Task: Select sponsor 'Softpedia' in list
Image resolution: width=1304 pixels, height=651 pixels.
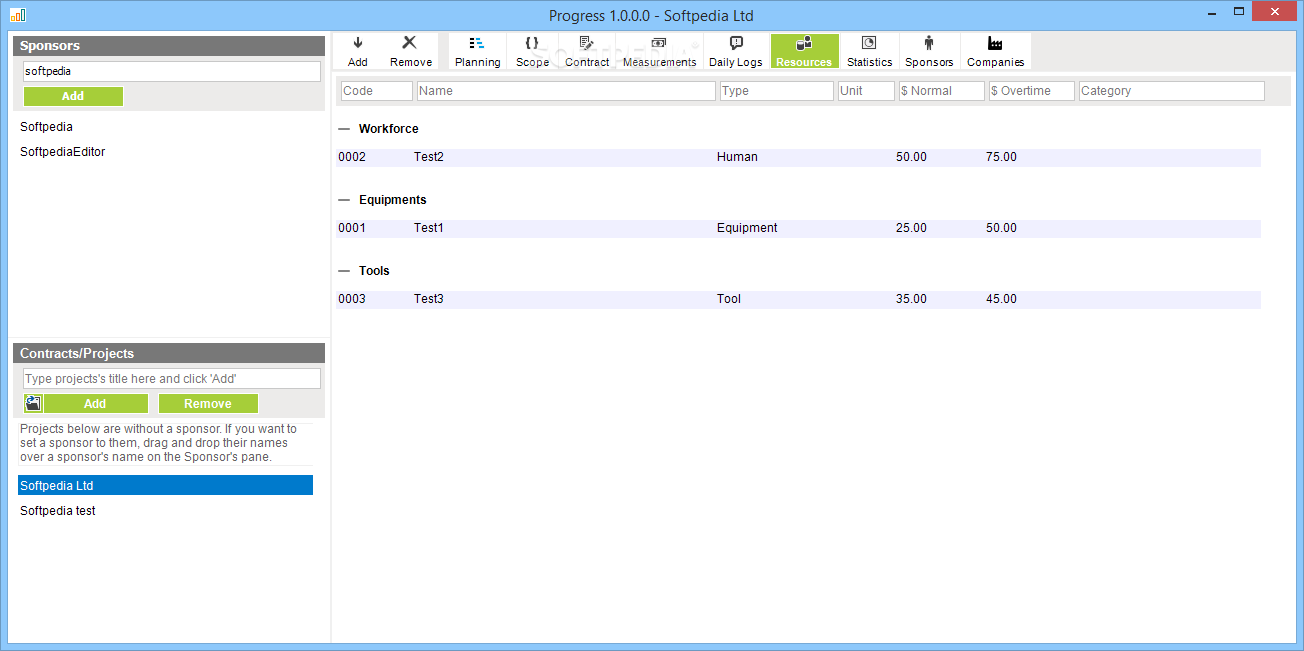Action: click(x=46, y=127)
